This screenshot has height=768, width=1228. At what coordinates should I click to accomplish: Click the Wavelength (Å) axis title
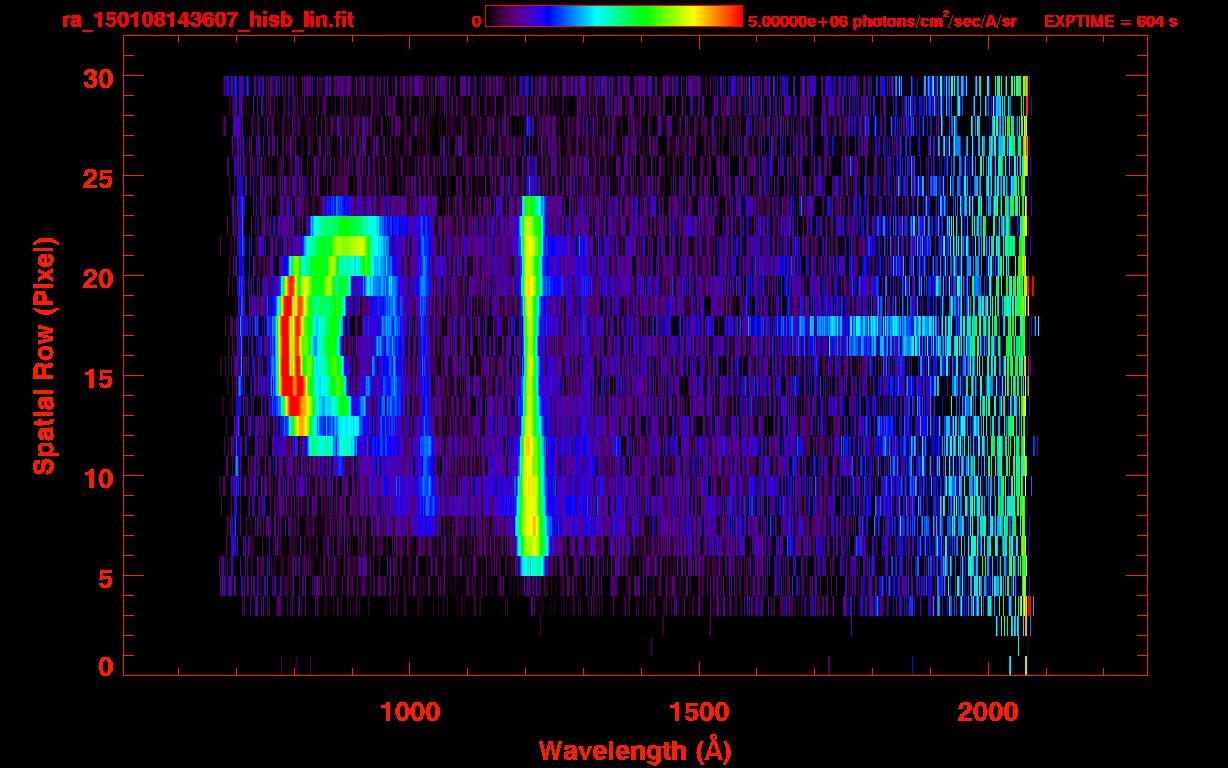coord(635,750)
